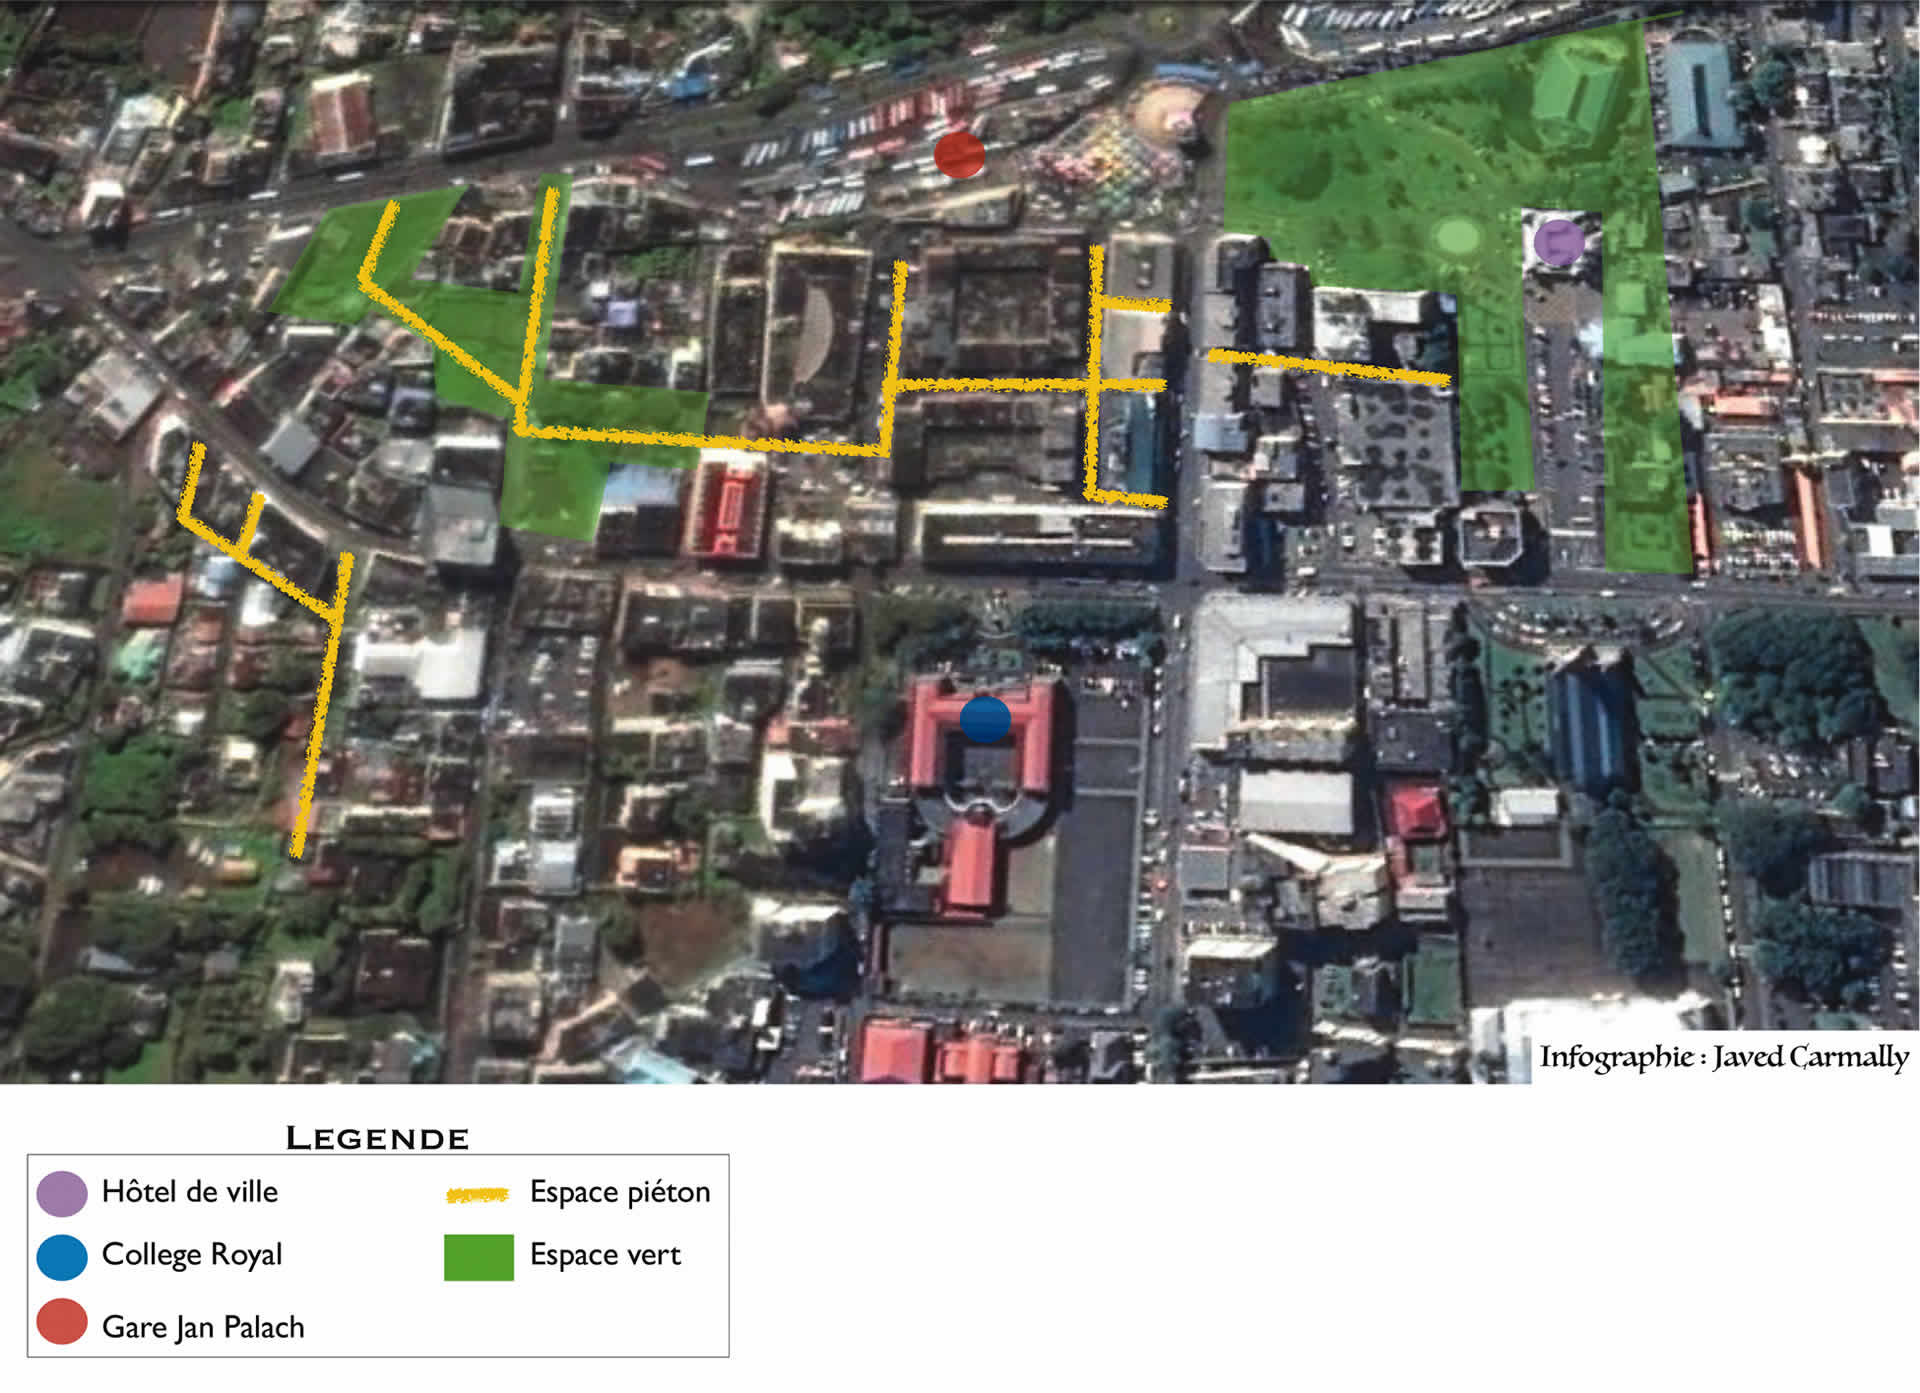
Task: Click yellow Espace piéton legend line
Action: (x=478, y=1194)
